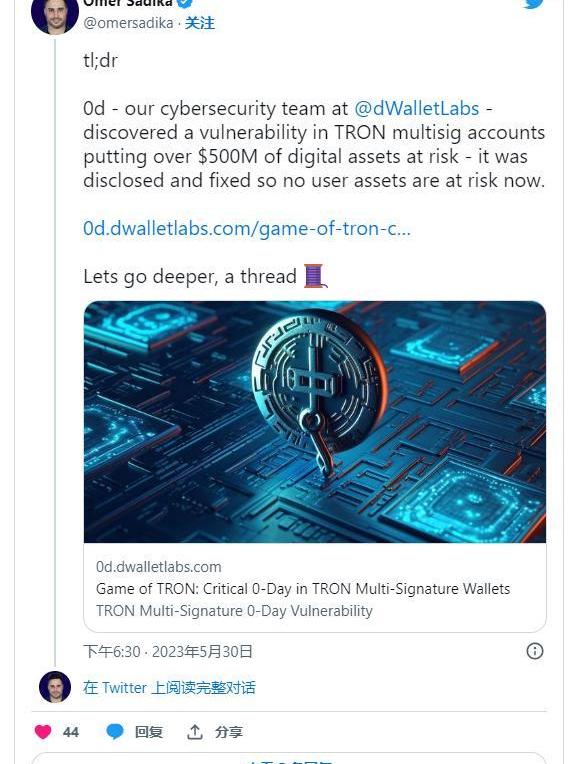Click the share upload arrow icon
This screenshot has height=764, width=569.
tap(194, 731)
